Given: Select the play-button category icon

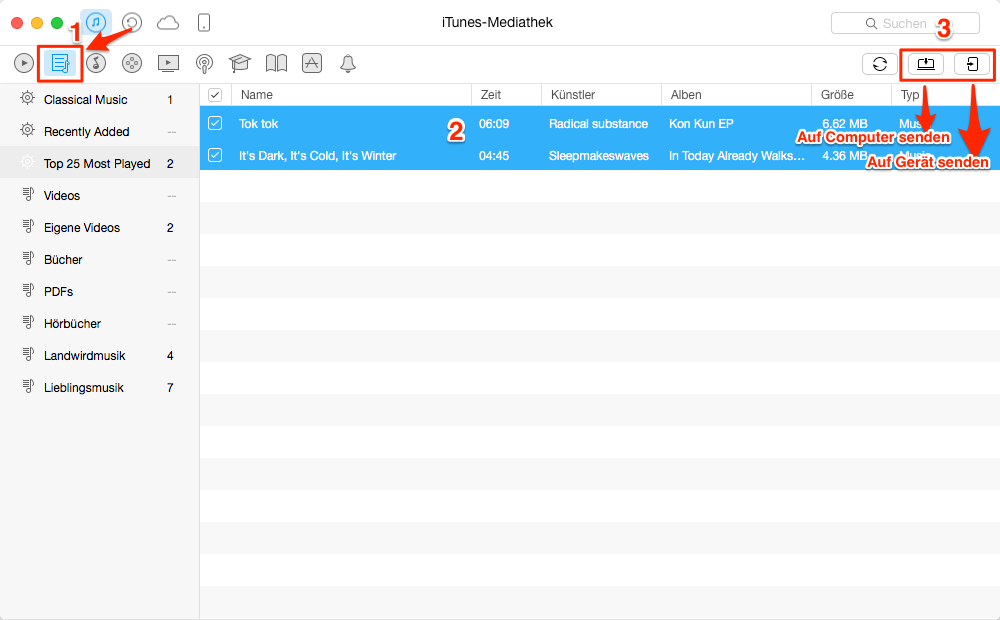Looking at the screenshot, I should [24, 63].
